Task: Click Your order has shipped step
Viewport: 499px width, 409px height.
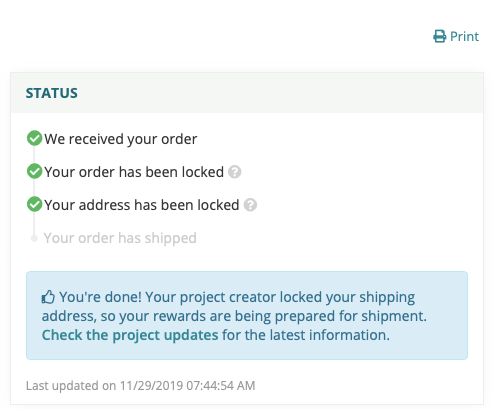Action: coord(120,238)
